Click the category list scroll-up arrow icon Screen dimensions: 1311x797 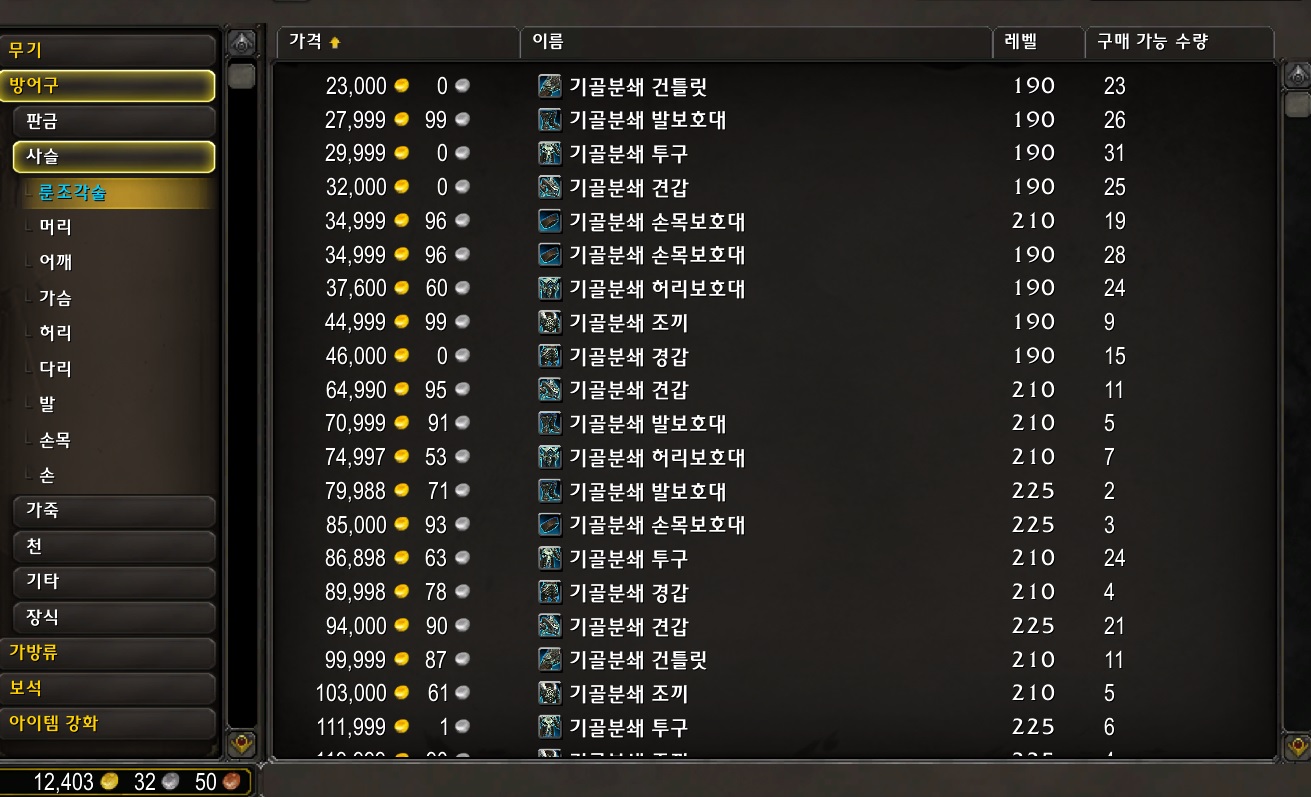pyautogui.click(x=242, y=44)
